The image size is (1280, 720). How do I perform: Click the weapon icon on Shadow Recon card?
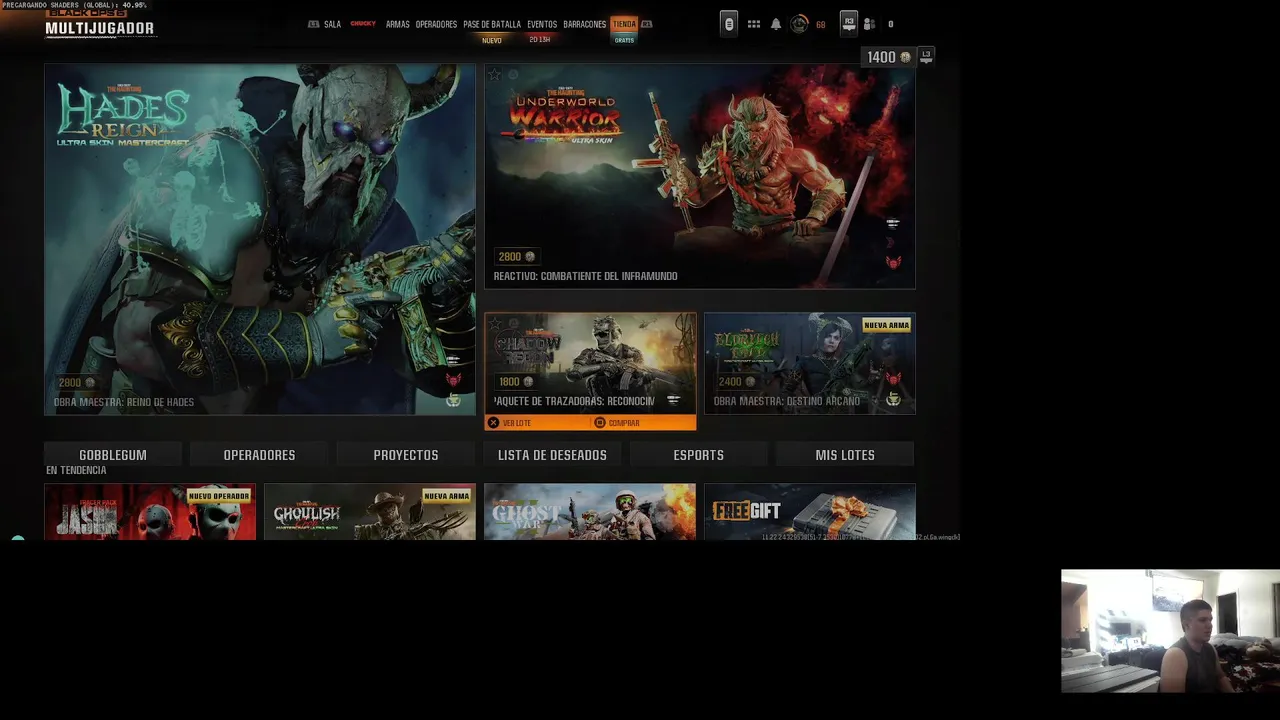673,400
